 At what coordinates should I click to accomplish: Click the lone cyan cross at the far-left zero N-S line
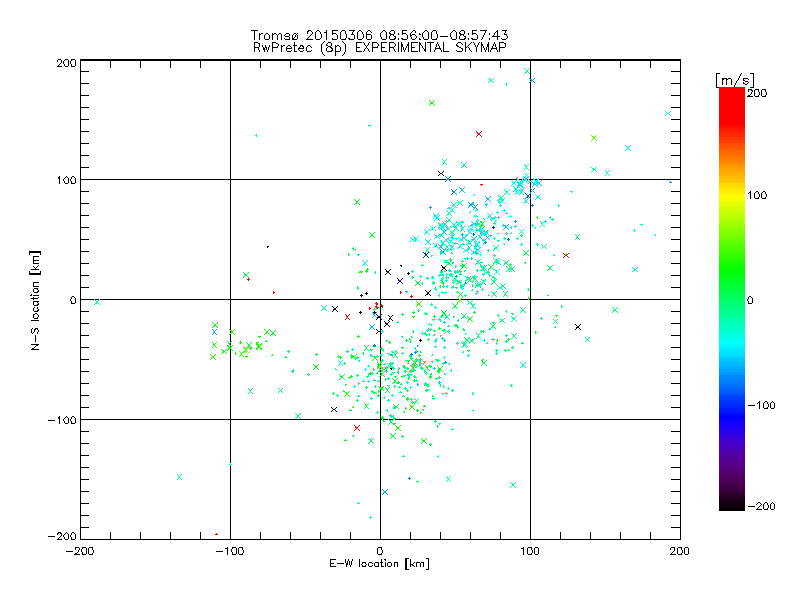[x=97, y=302]
